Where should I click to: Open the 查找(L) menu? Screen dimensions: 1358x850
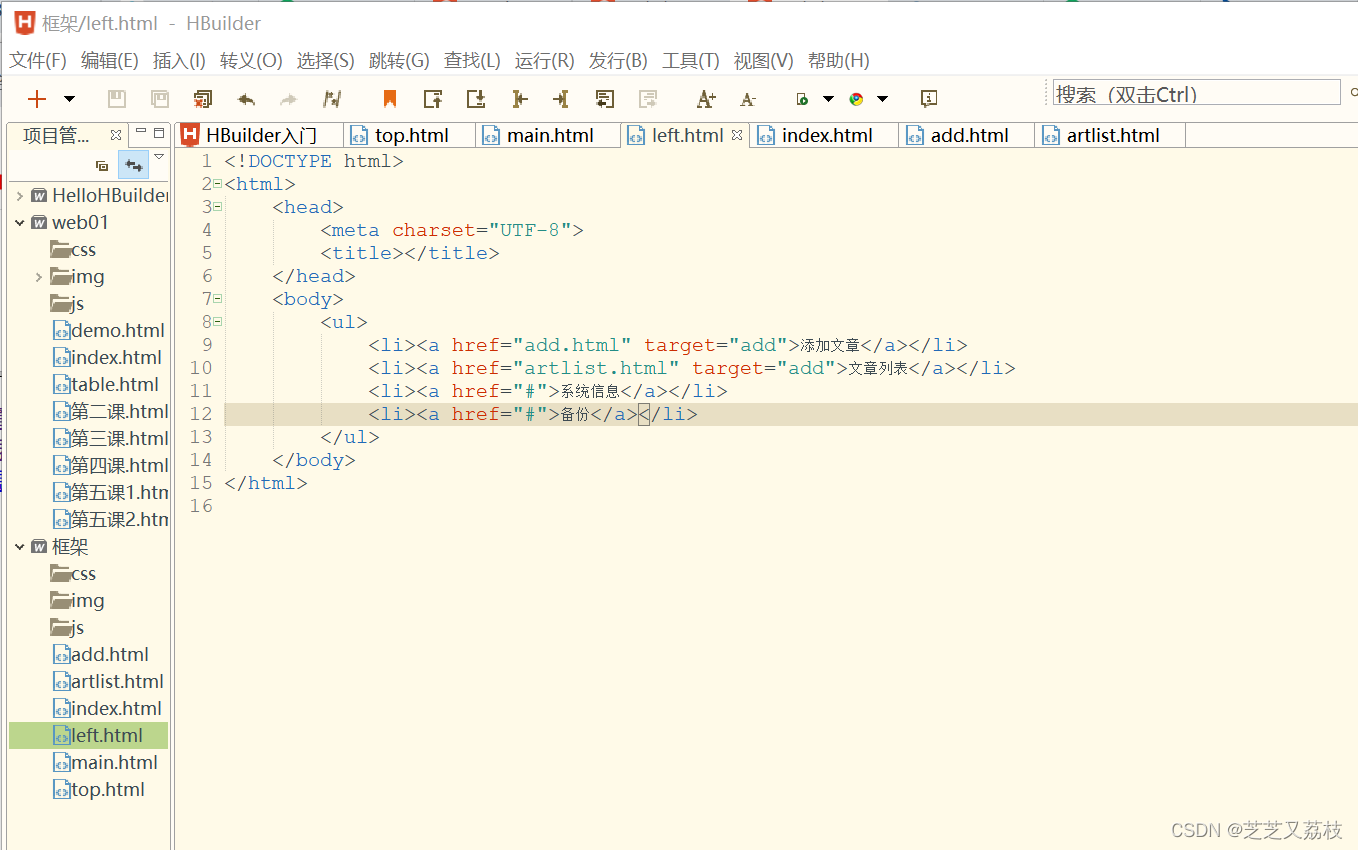click(x=472, y=61)
